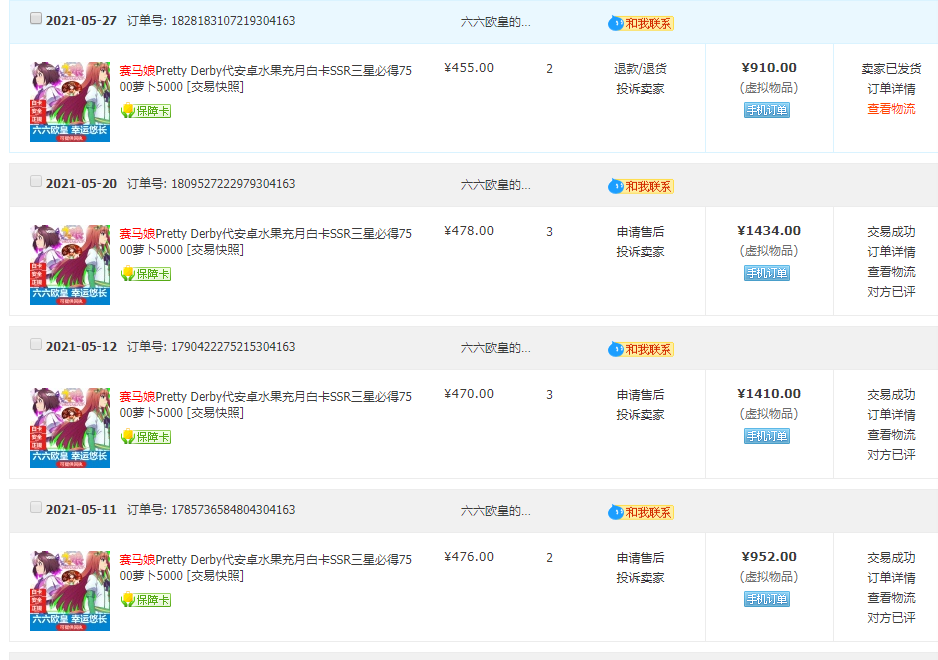This screenshot has height=660, width=938.
Task: Click 申请售后 for the ¥1410.00 order
Action: pyautogui.click(x=640, y=395)
